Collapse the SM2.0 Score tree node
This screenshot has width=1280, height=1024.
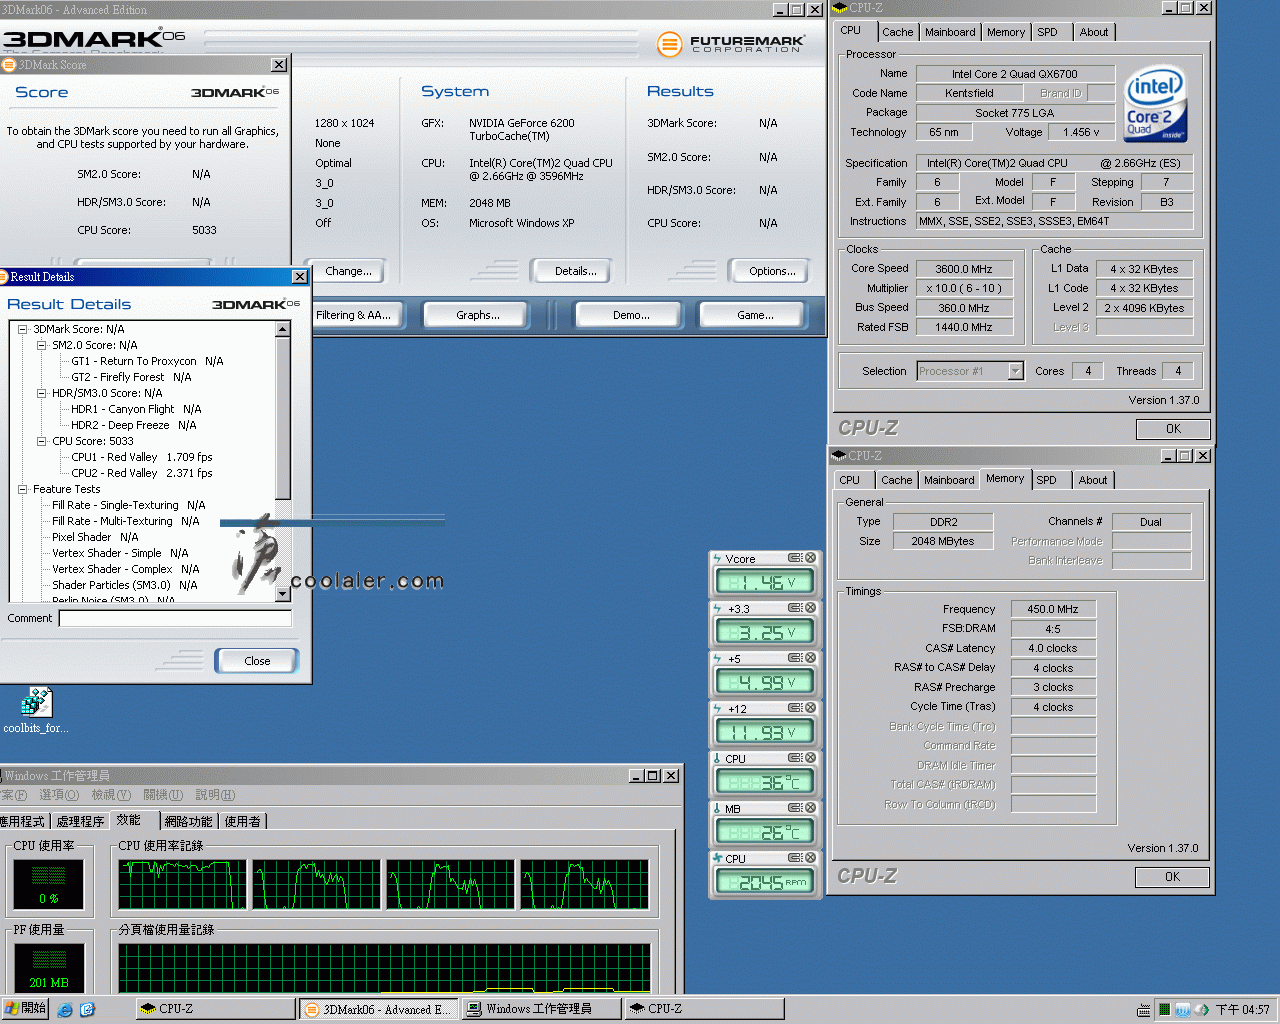(41, 345)
